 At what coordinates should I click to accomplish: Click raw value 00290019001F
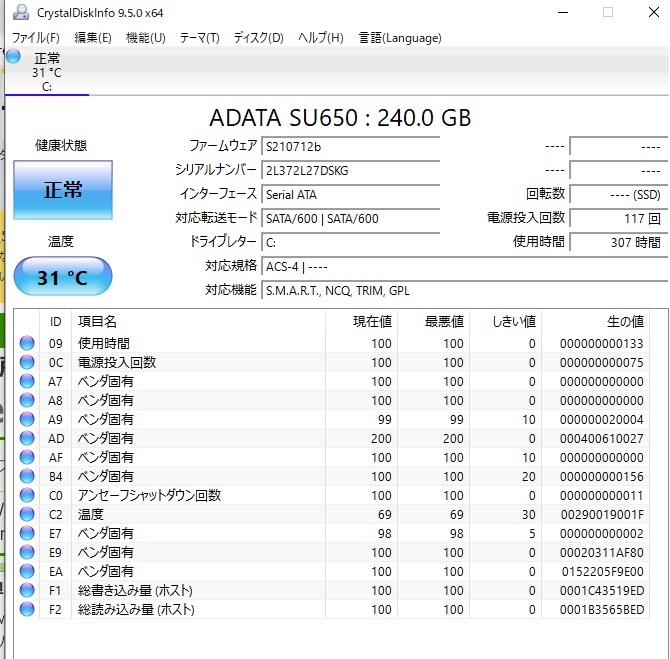602,515
